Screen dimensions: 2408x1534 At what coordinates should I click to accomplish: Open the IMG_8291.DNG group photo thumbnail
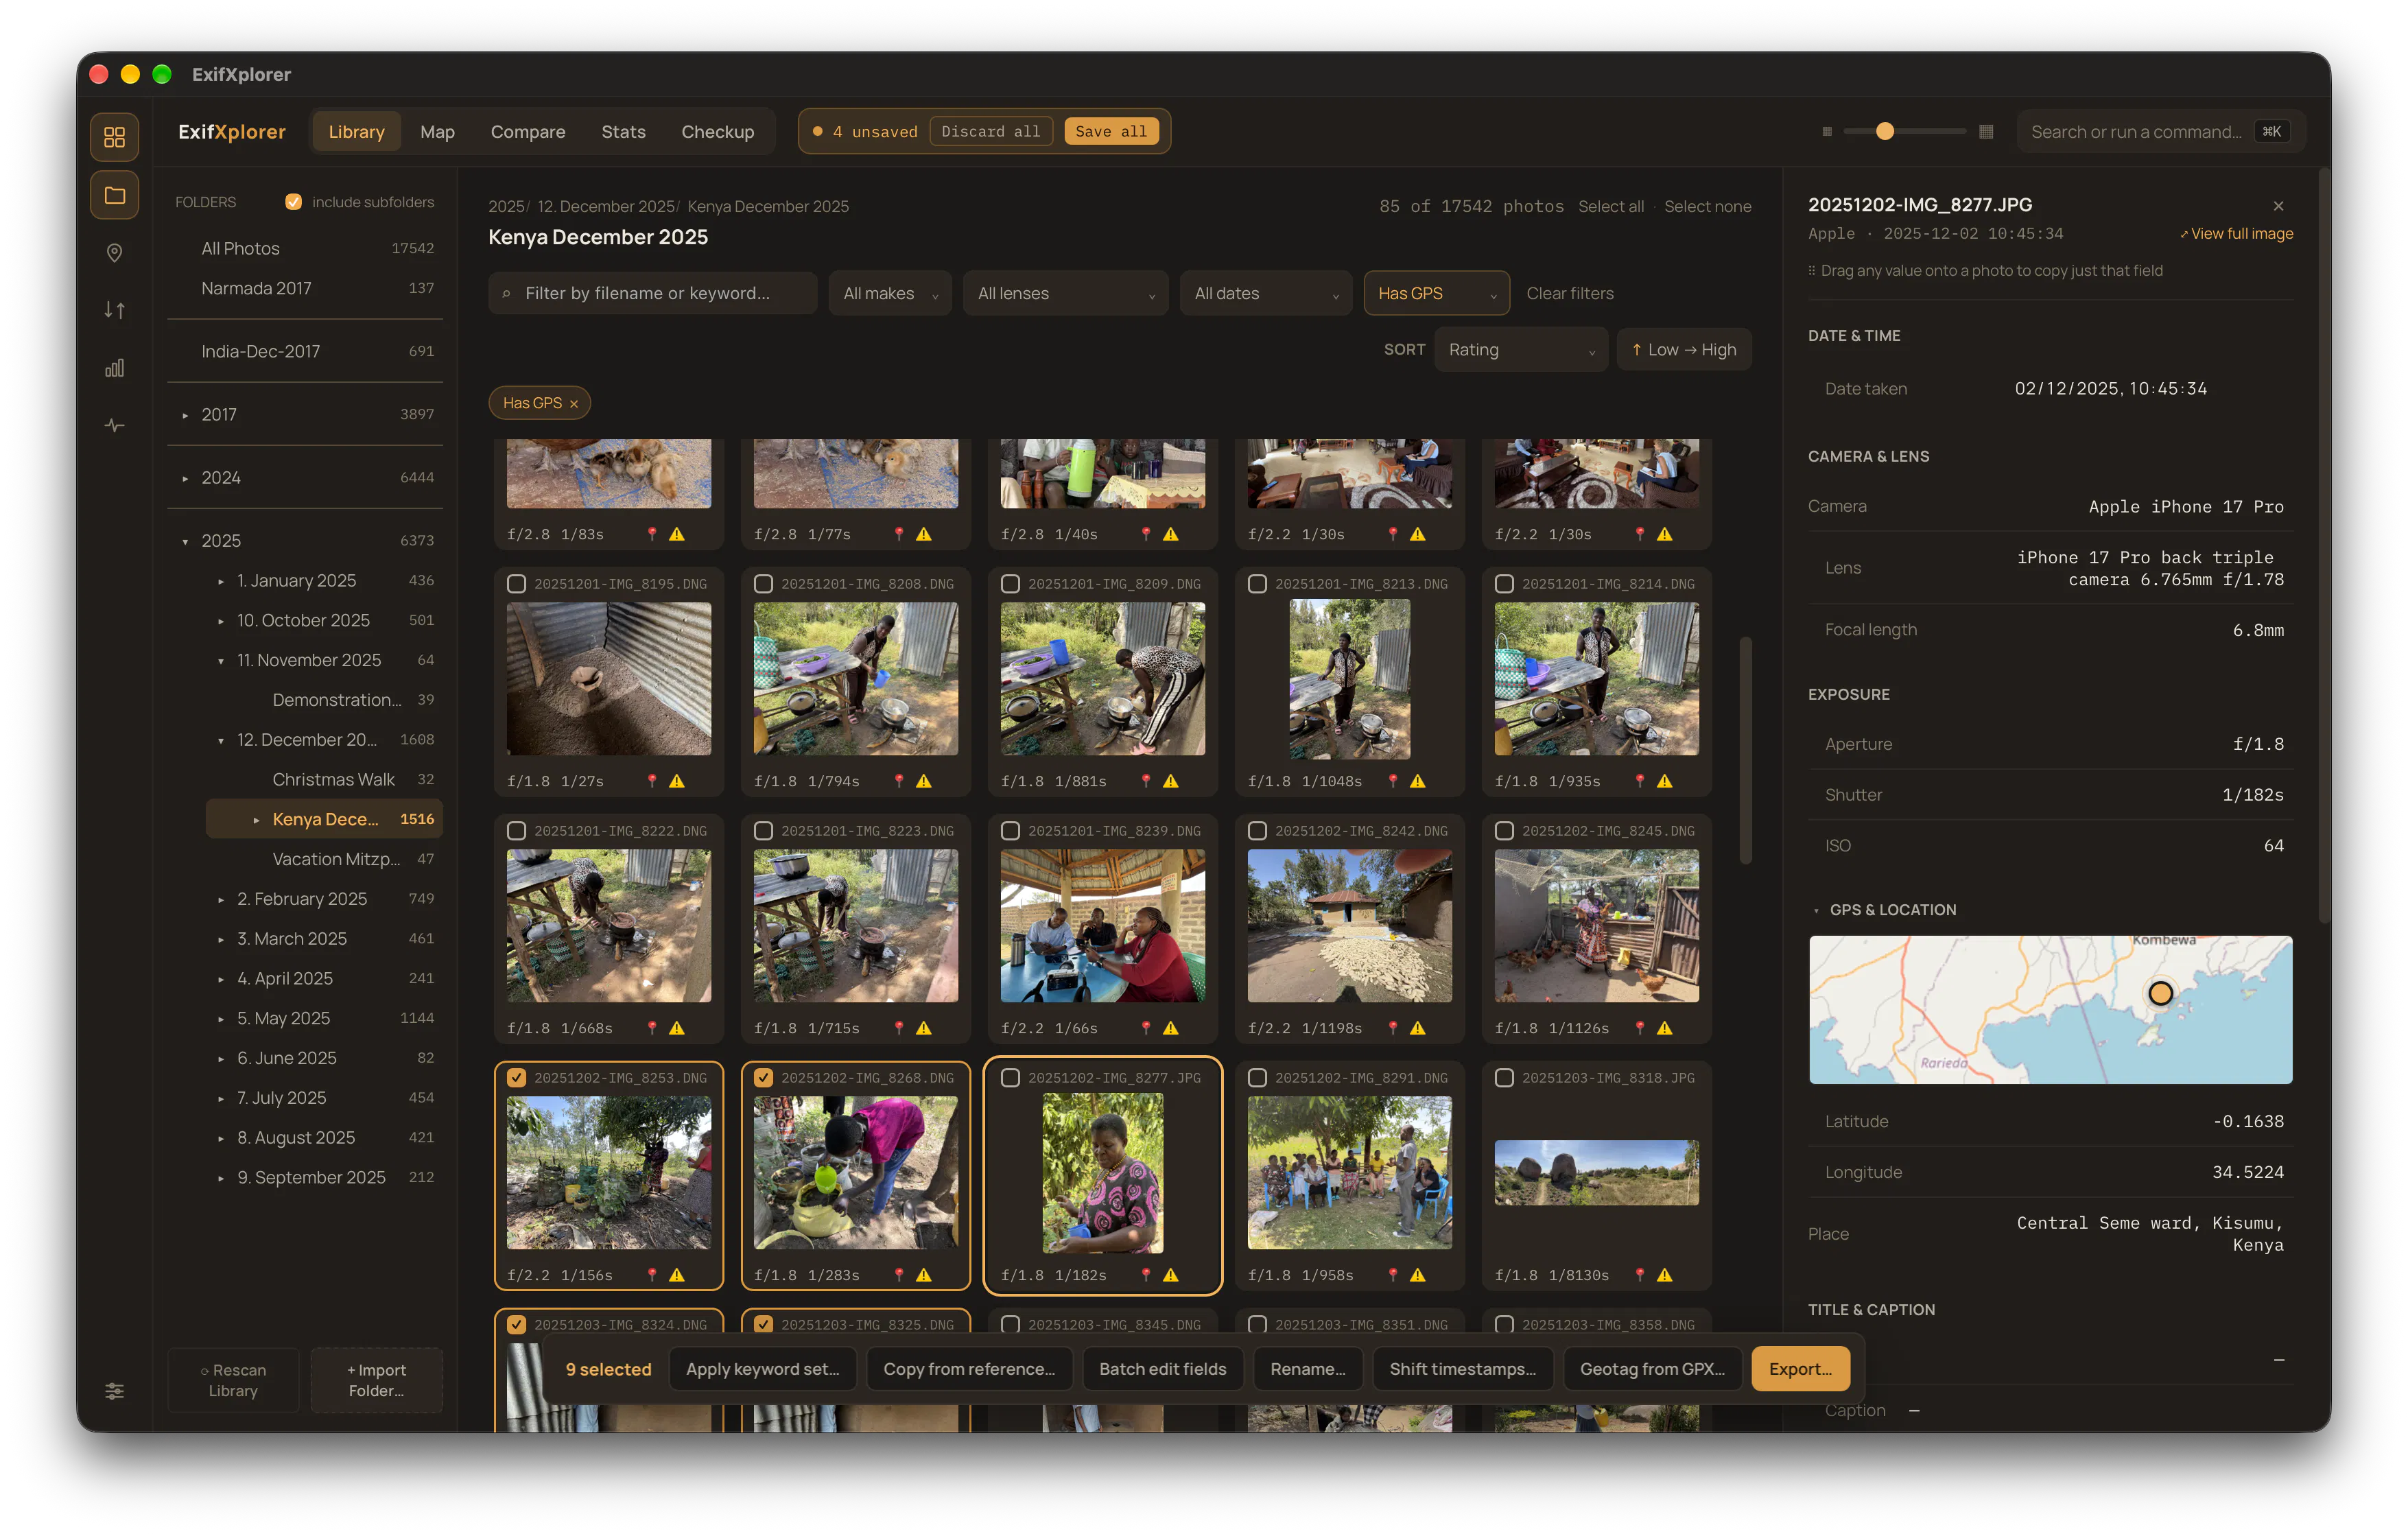pos(1349,1172)
